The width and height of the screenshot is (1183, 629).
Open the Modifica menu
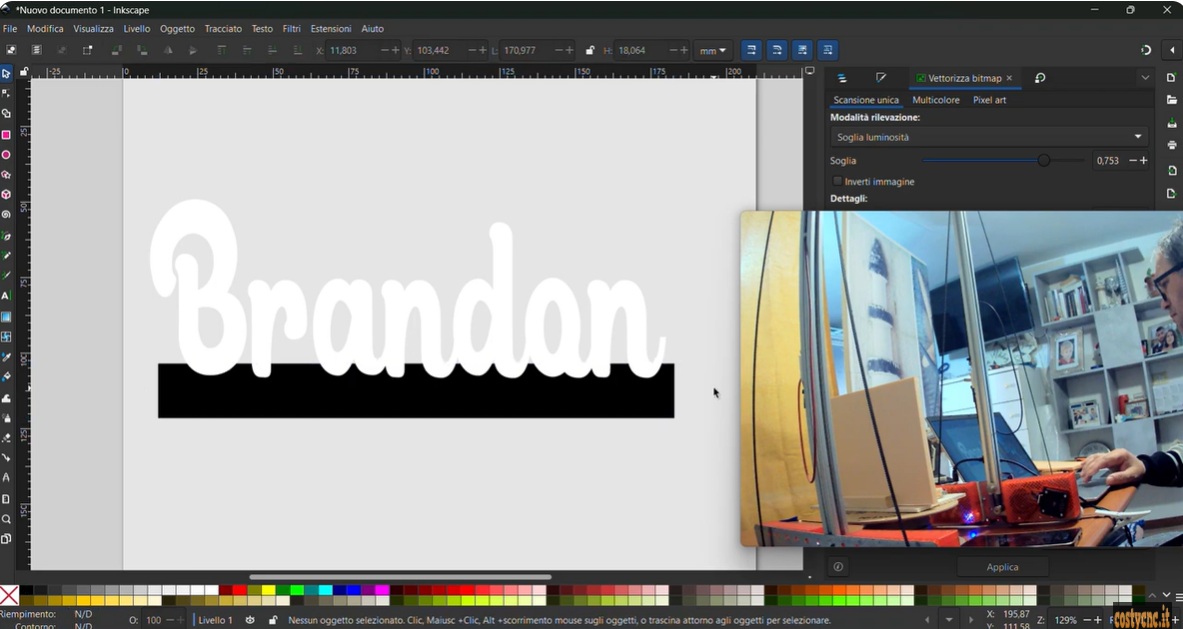tap(45, 29)
